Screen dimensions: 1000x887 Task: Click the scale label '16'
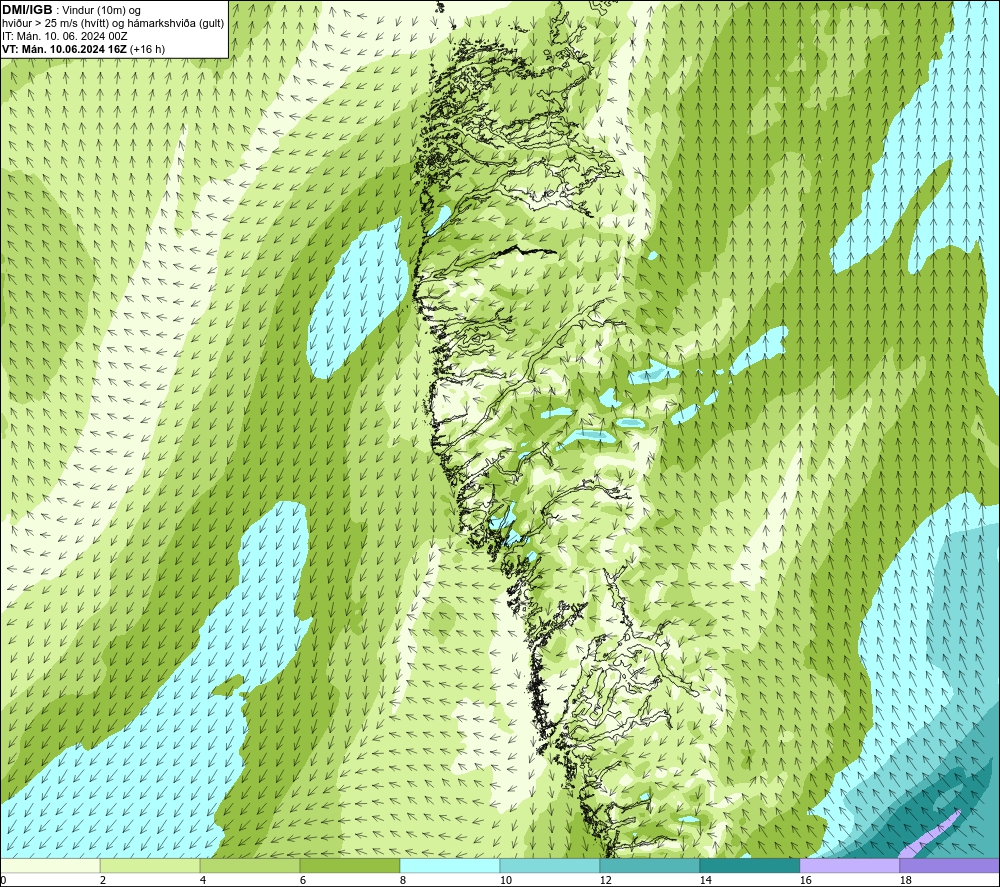pyautogui.click(x=805, y=880)
